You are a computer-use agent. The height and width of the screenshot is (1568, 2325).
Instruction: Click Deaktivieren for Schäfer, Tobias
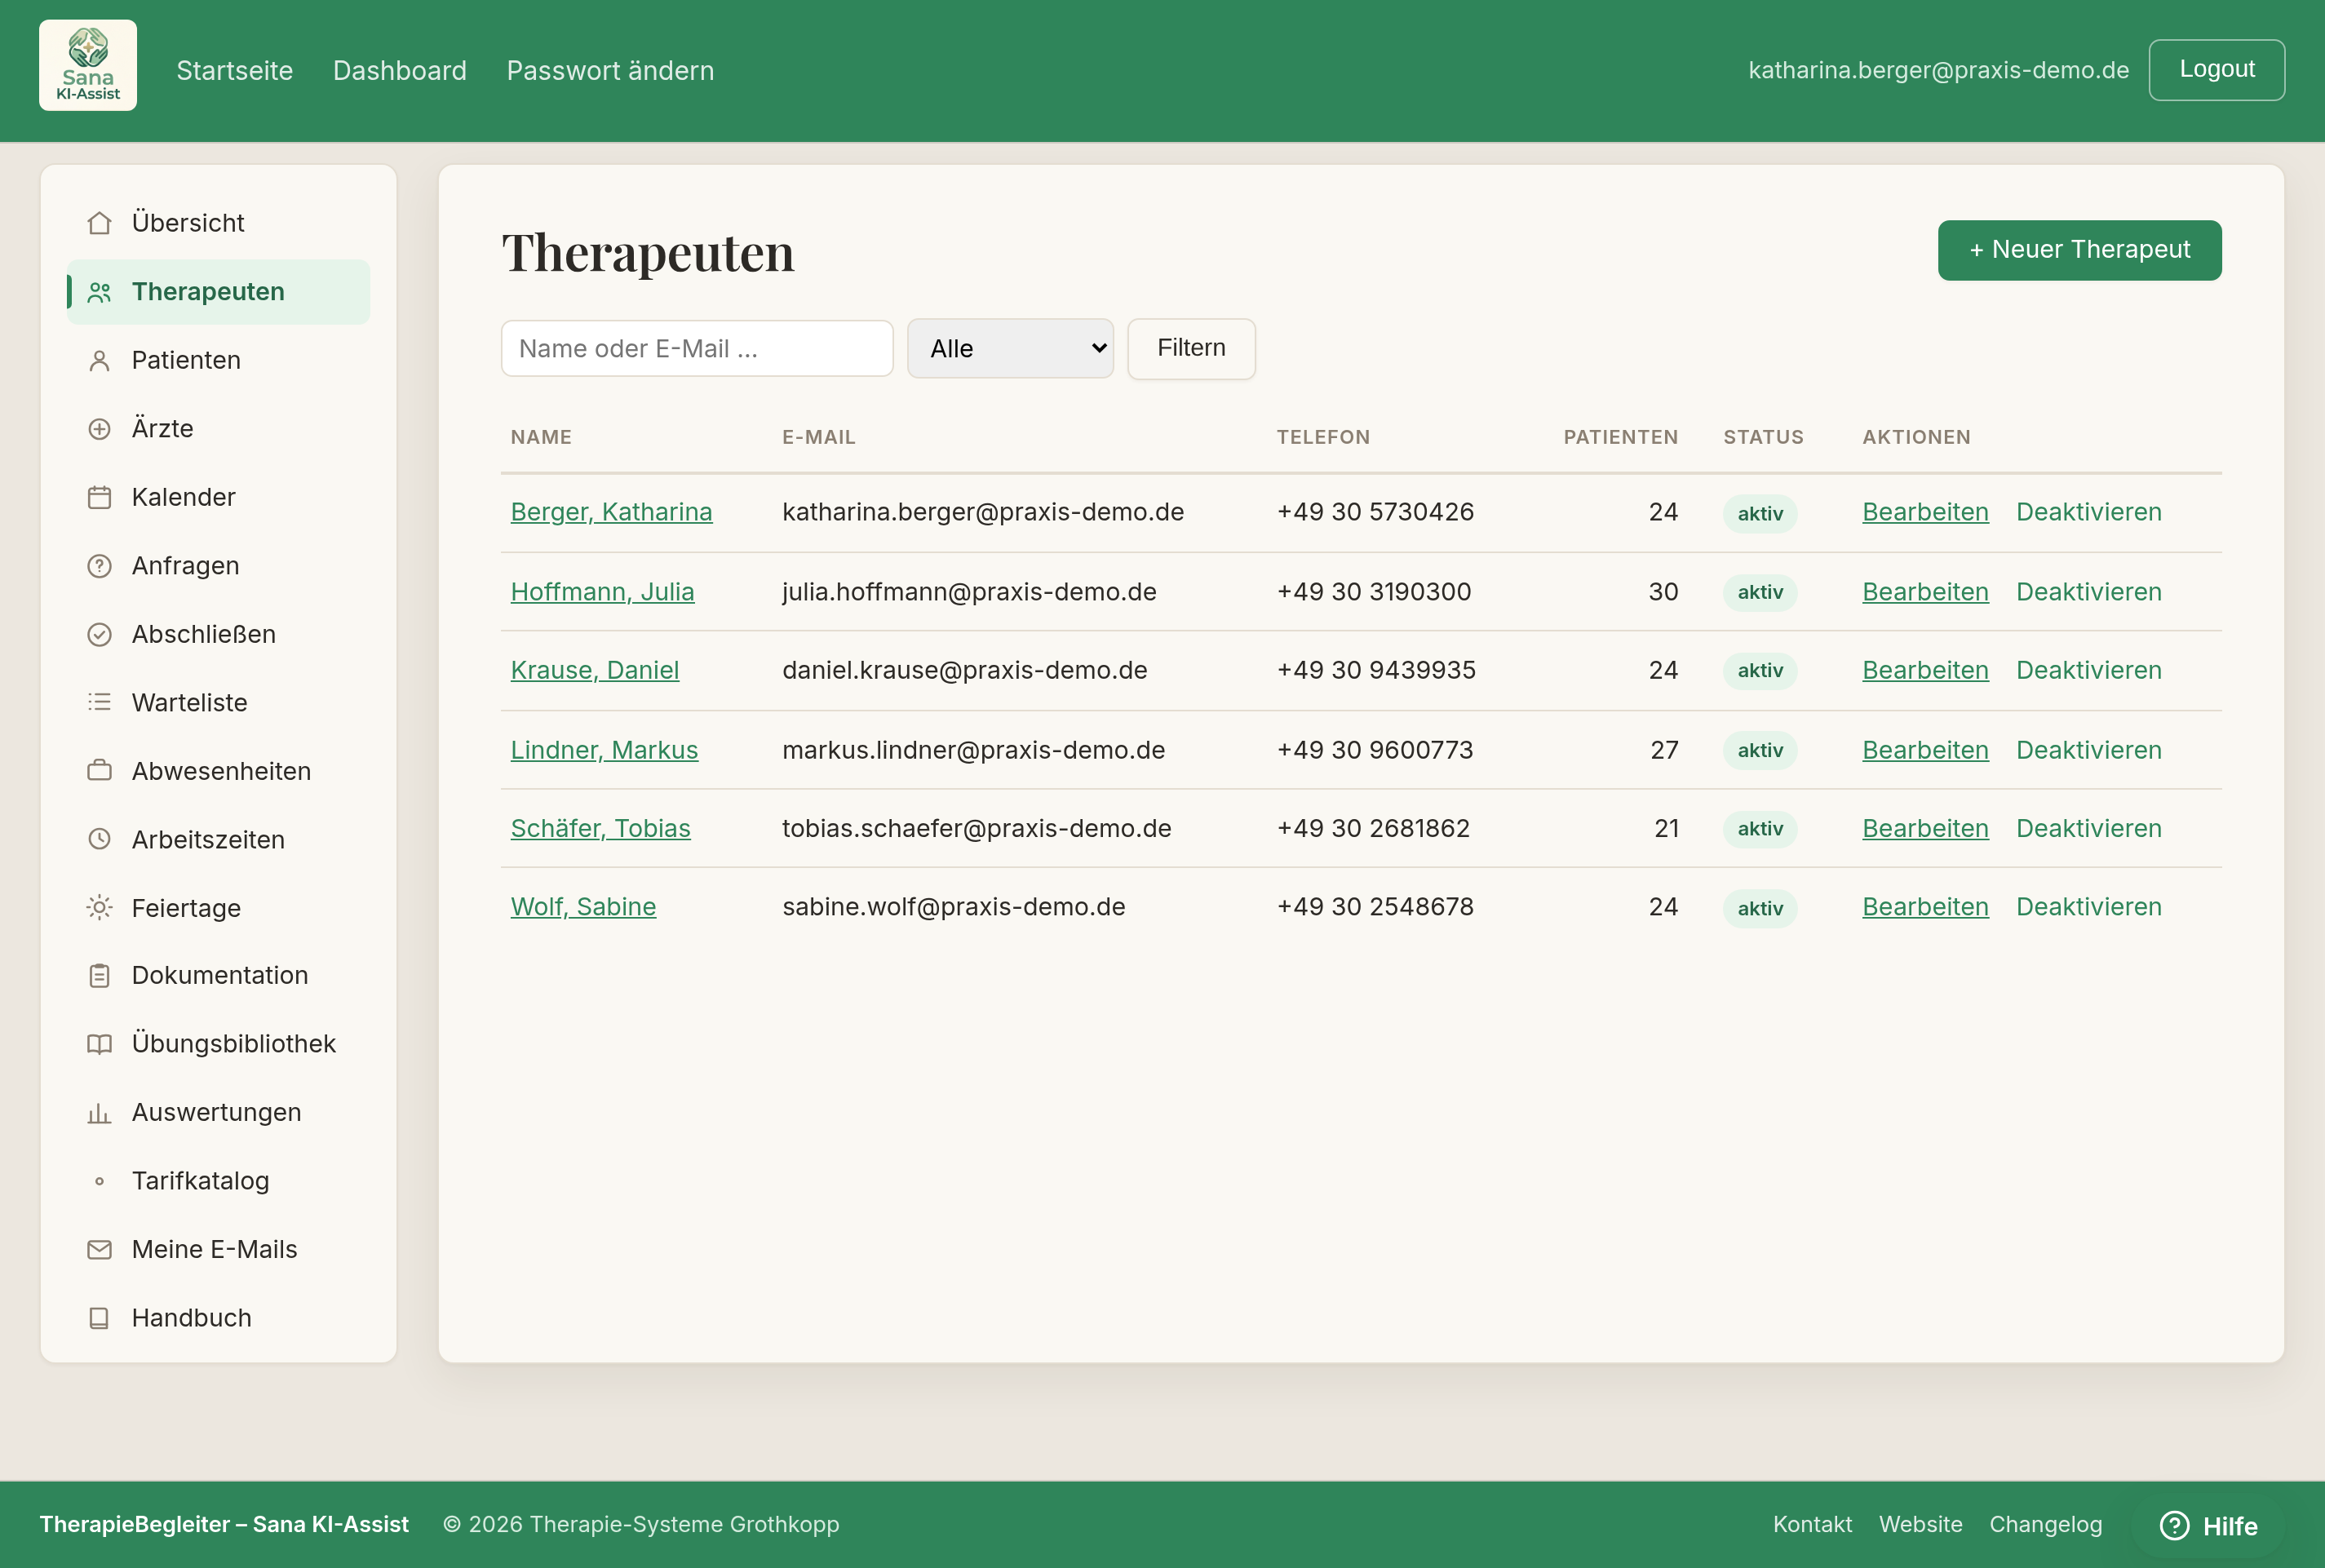coord(2088,828)
